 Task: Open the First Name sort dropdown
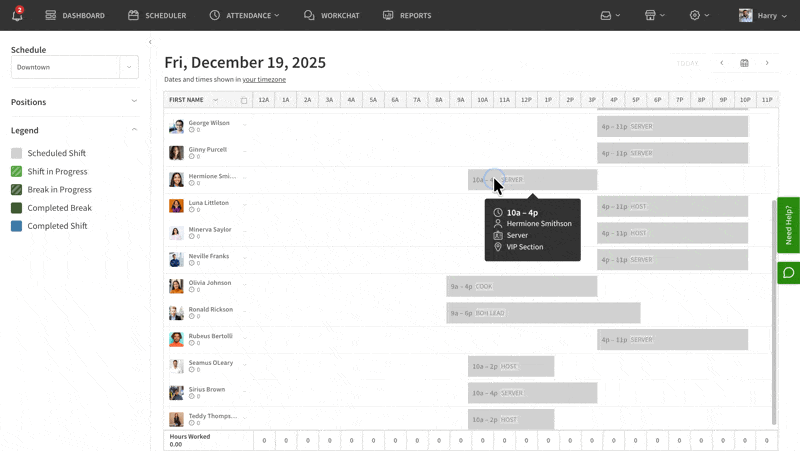coord(215,100)
